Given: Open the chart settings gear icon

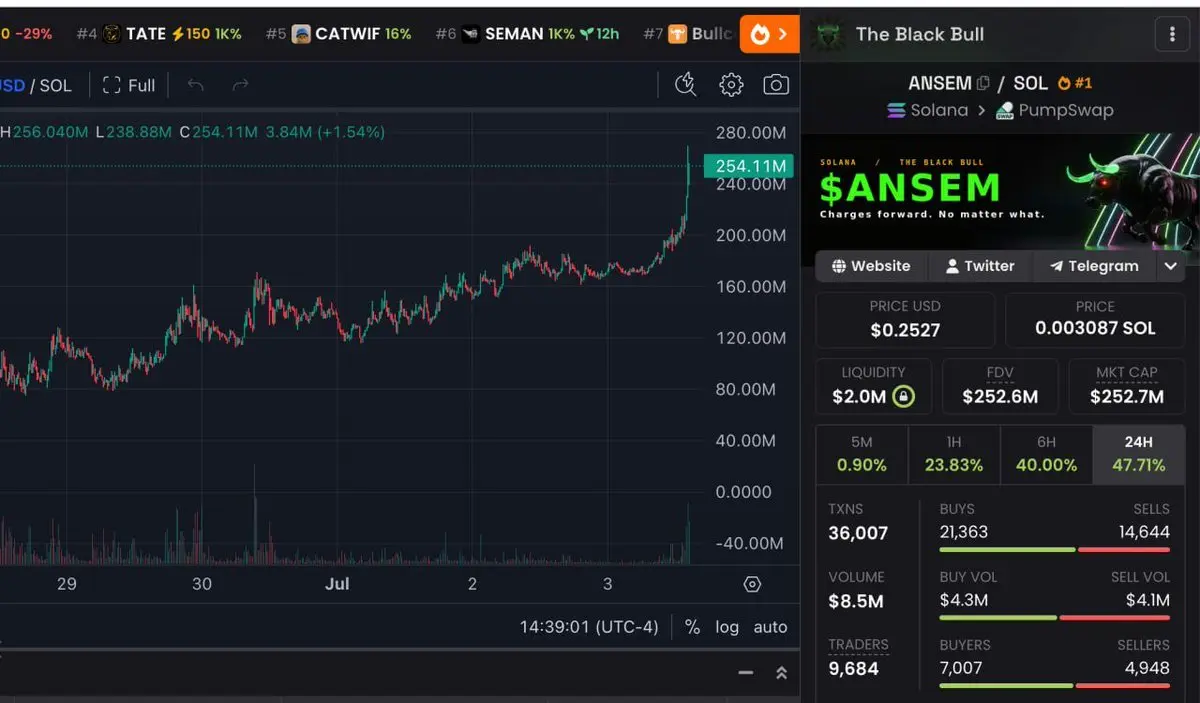Looking at the screenshot, I should pyautogui.click(x=731, y=85).
